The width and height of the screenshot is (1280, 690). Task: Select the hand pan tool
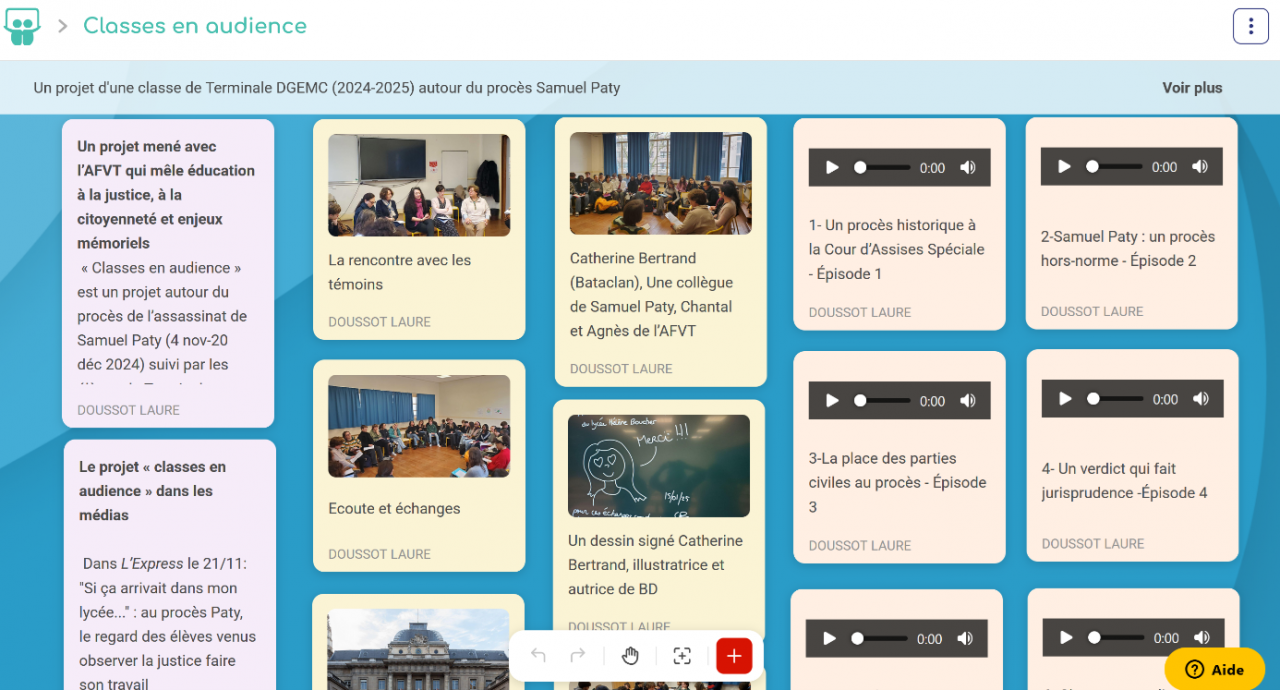(630, 656)
